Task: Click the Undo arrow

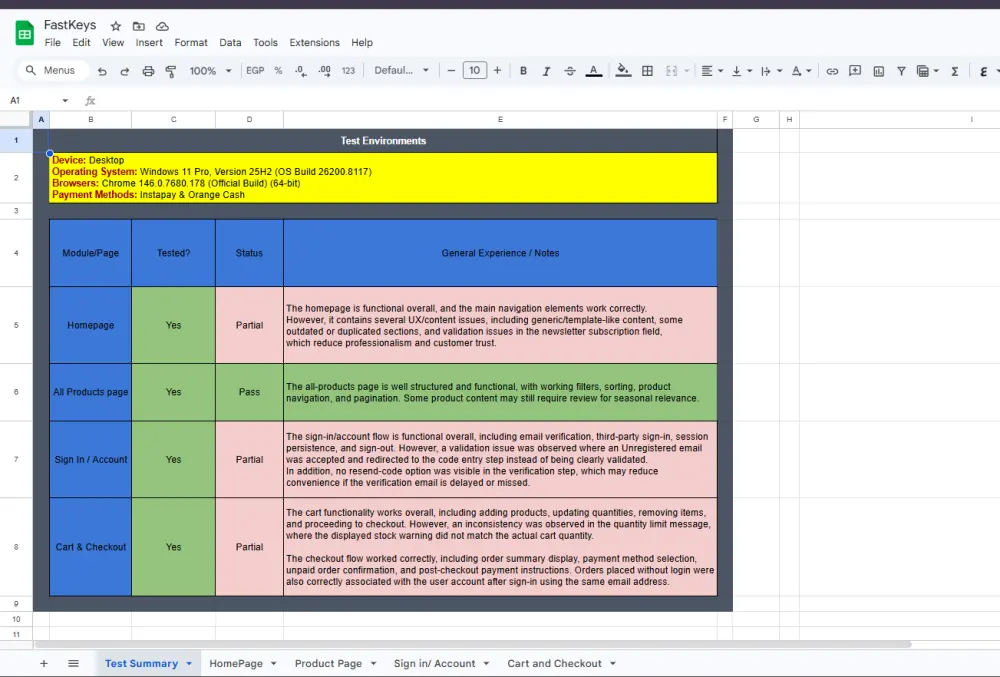Action: [102, 71]
